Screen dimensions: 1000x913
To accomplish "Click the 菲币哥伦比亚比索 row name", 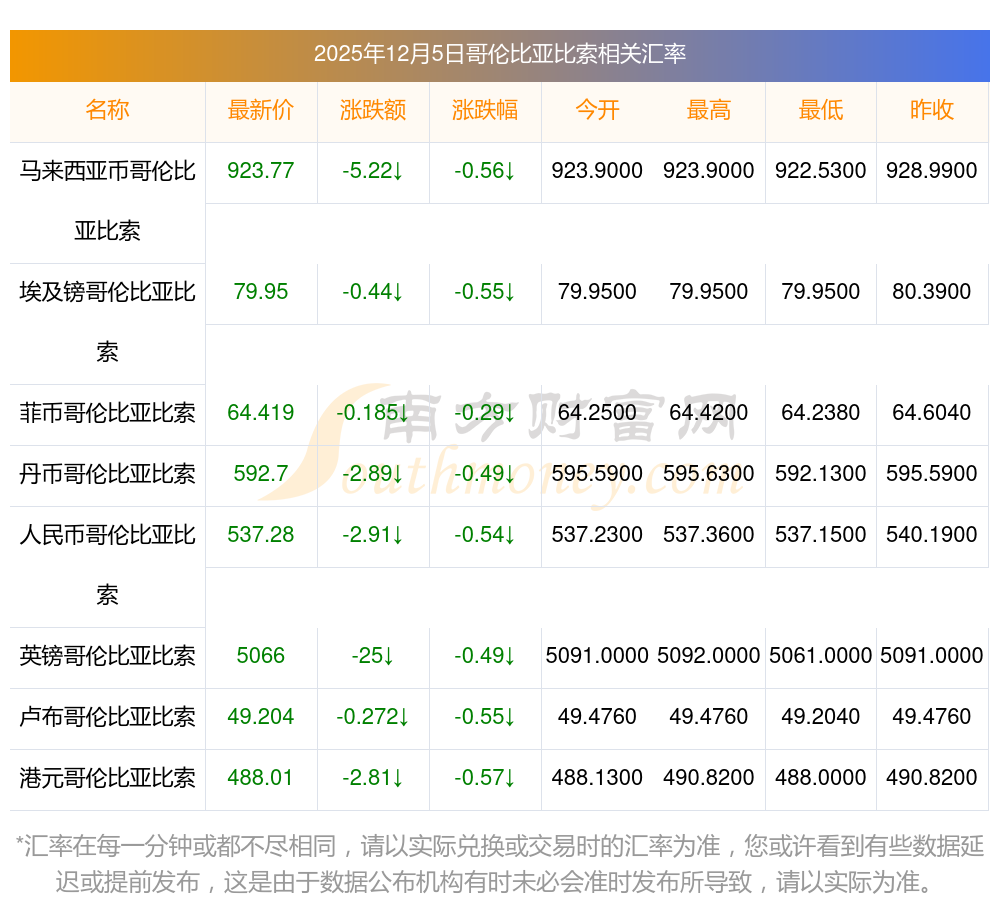I will tap(107, 413).
